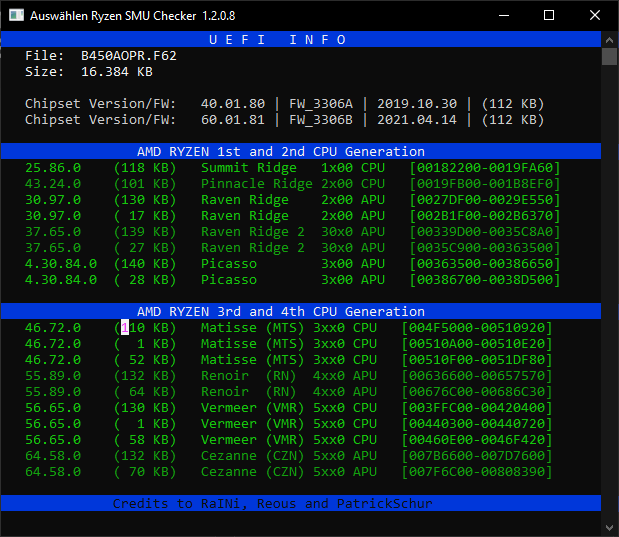619x537 pixels.
Task: Click the highlighted cursor on 110 KB
Action: click(125, 328)
